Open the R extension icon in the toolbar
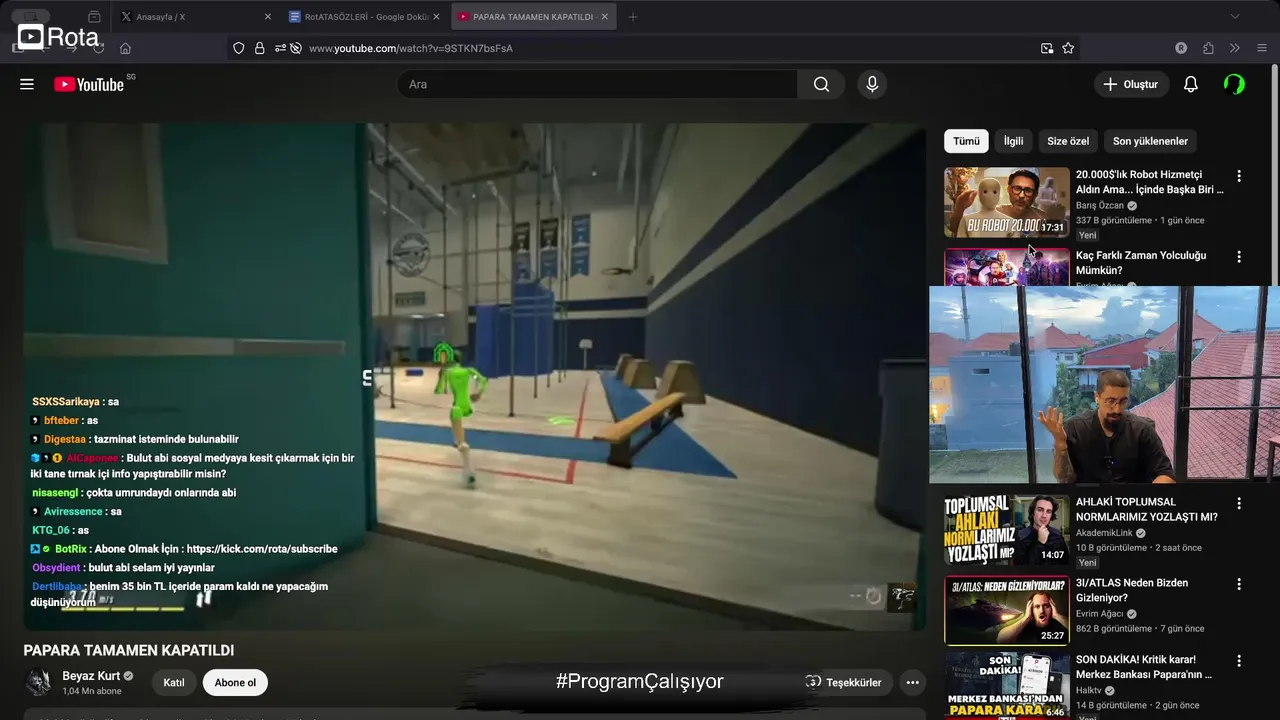This screenshot has width=1280, height=720. point(1181,48)
